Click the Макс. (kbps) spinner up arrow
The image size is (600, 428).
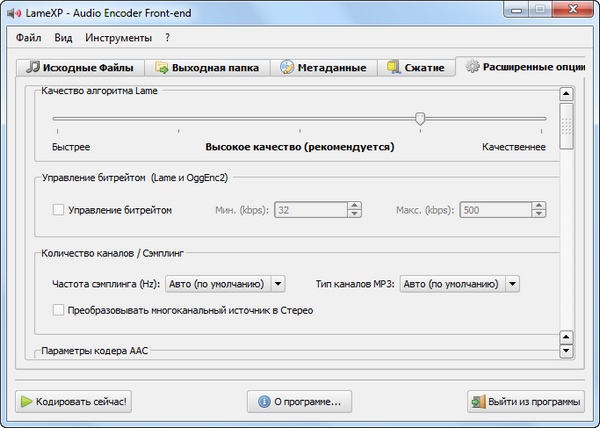point(540,207)
